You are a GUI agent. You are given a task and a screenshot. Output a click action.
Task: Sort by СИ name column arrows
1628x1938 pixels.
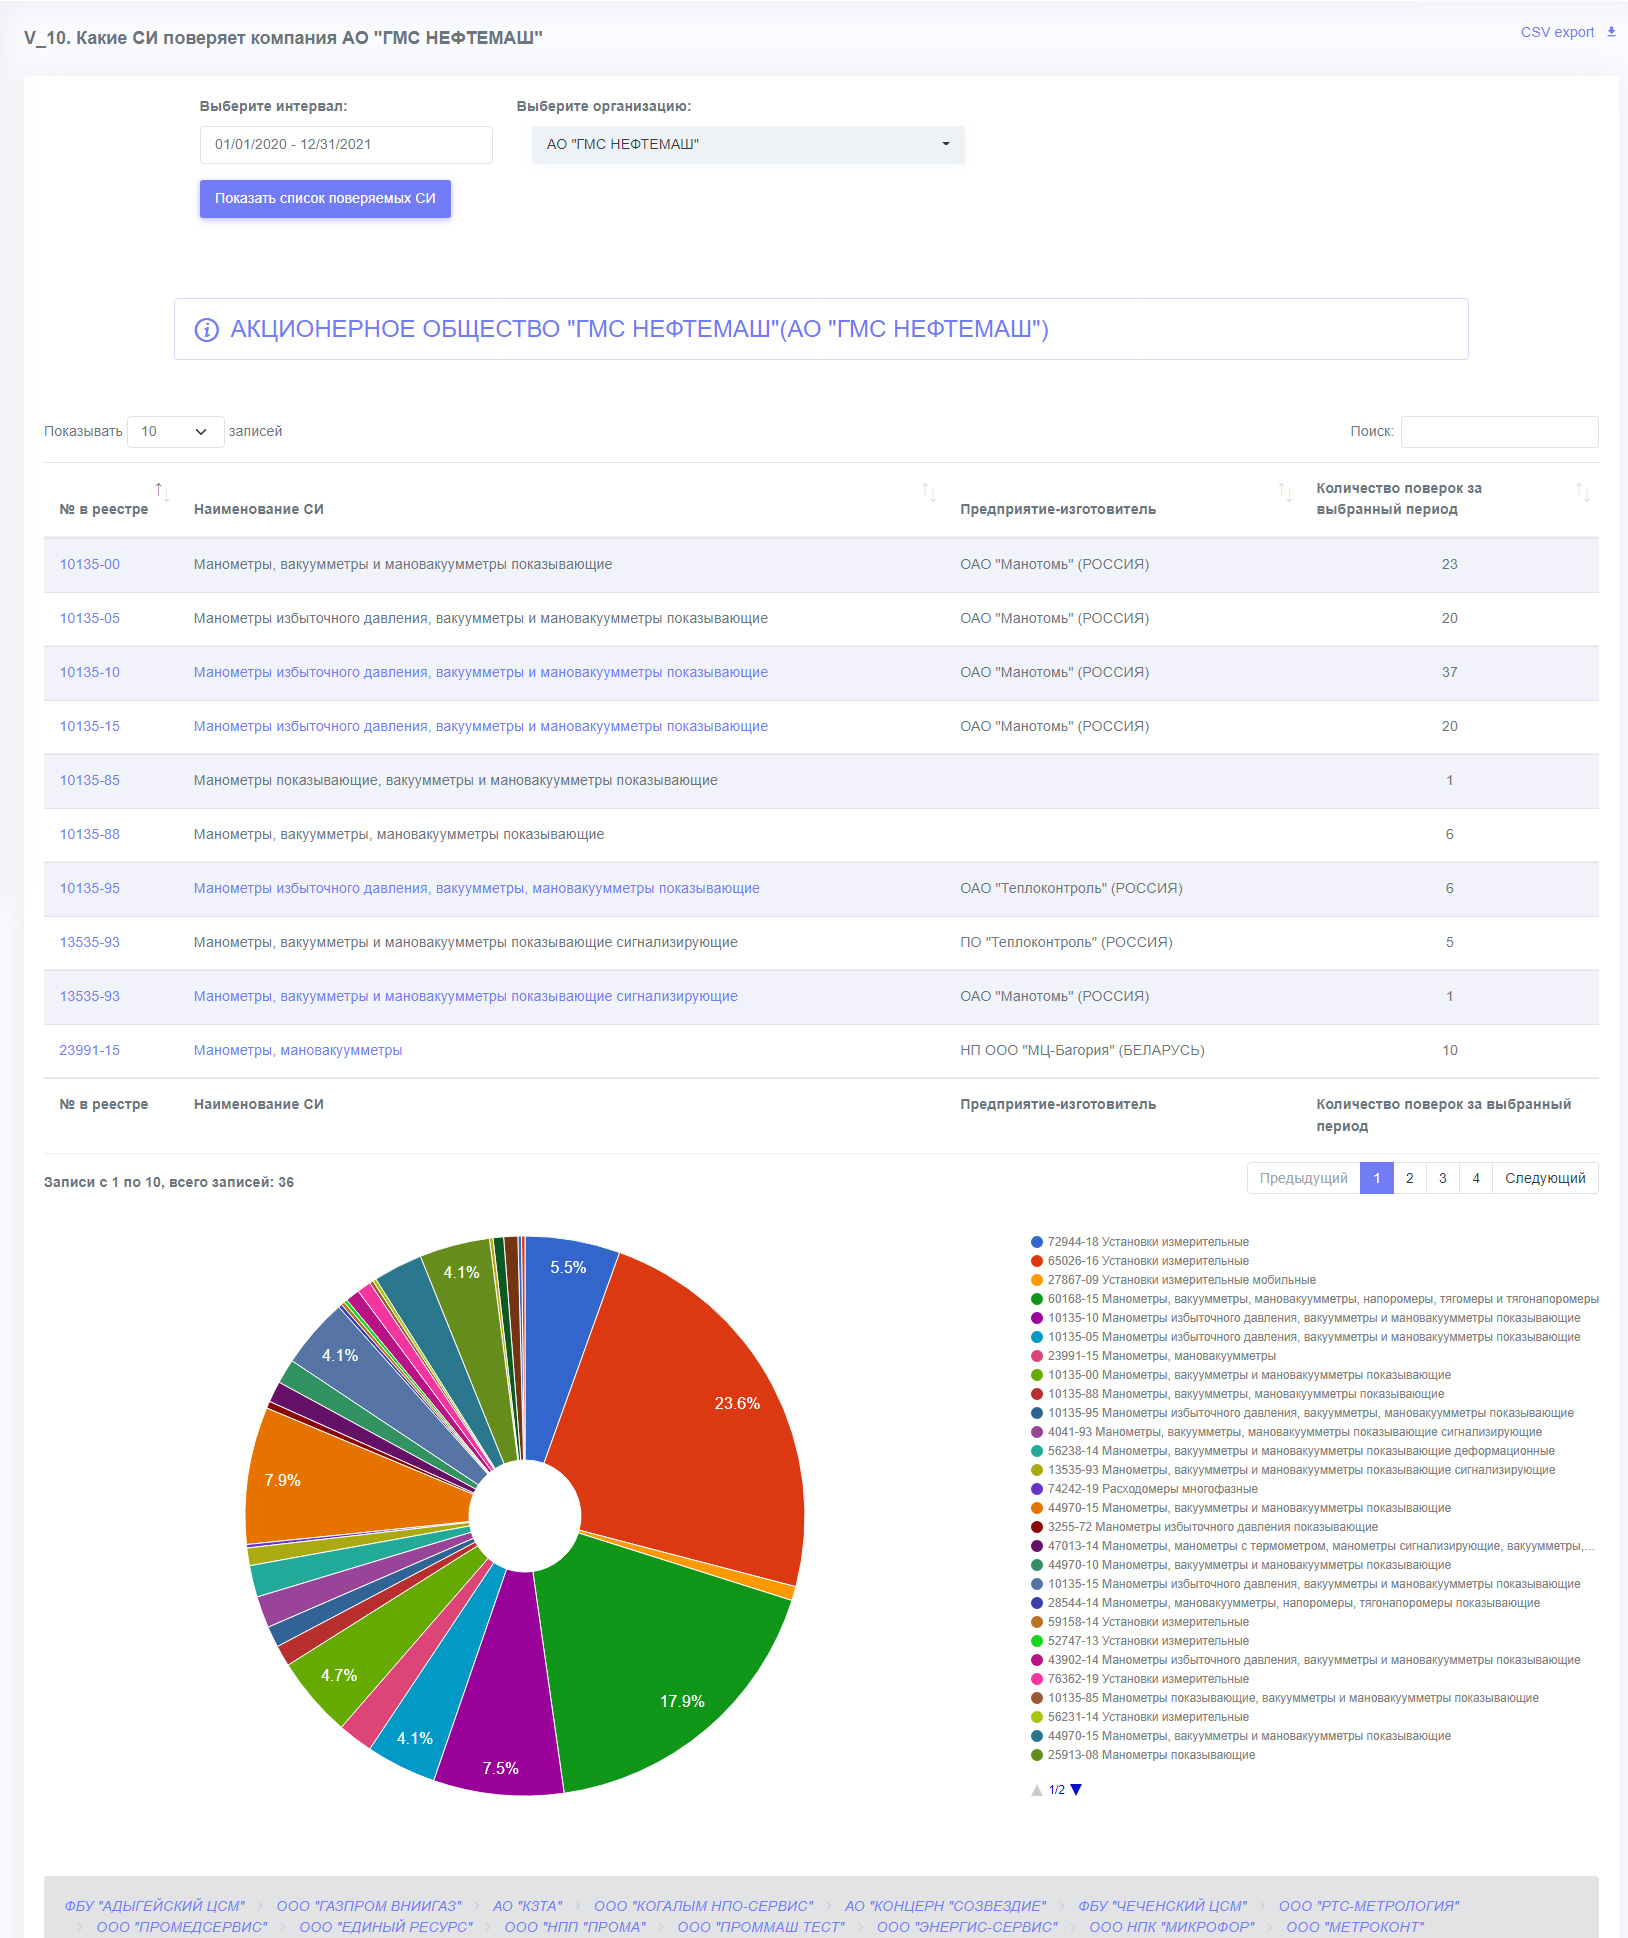click(929, 492)
